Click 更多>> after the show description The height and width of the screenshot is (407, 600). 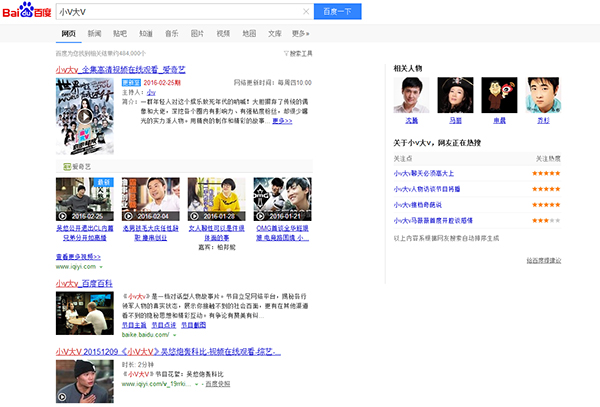click(x=282, y=121)
